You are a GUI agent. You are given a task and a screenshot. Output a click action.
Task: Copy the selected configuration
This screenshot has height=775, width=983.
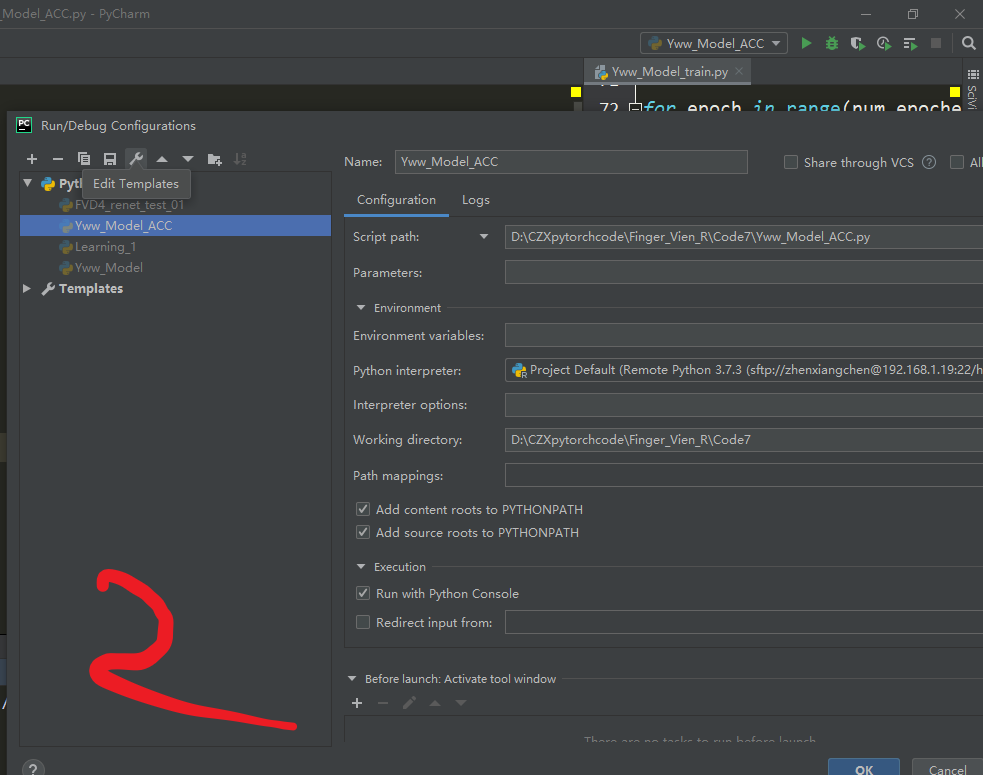pyautogui.click(x=83, y=159)
